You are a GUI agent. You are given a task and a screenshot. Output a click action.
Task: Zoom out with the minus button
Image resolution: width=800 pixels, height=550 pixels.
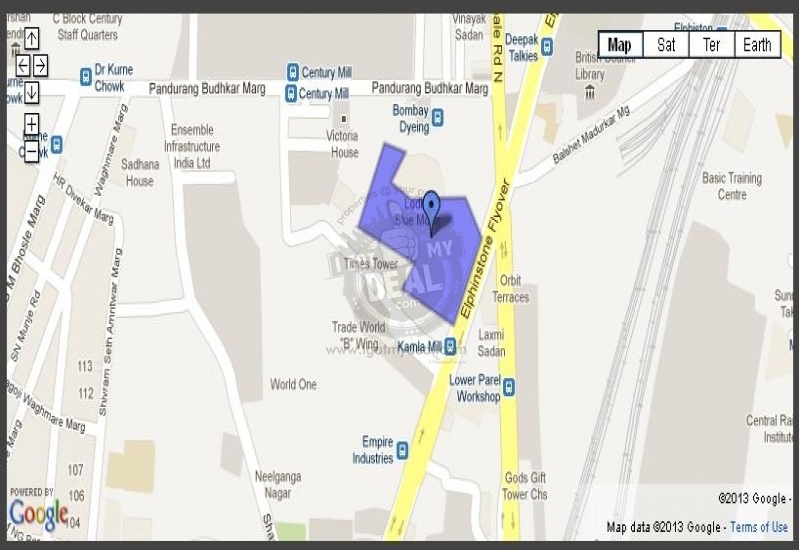(32, 152)
